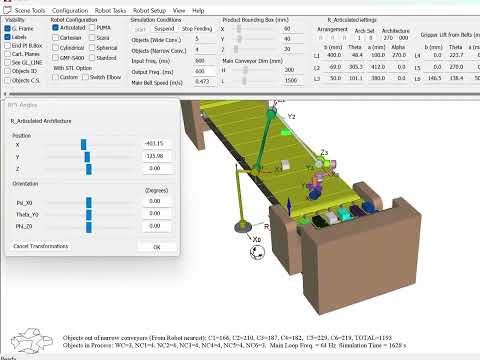Click the folded-shape logo in the bottom-left corner
Viewport: 480px width, 360px height.
(x=31, y=340)
